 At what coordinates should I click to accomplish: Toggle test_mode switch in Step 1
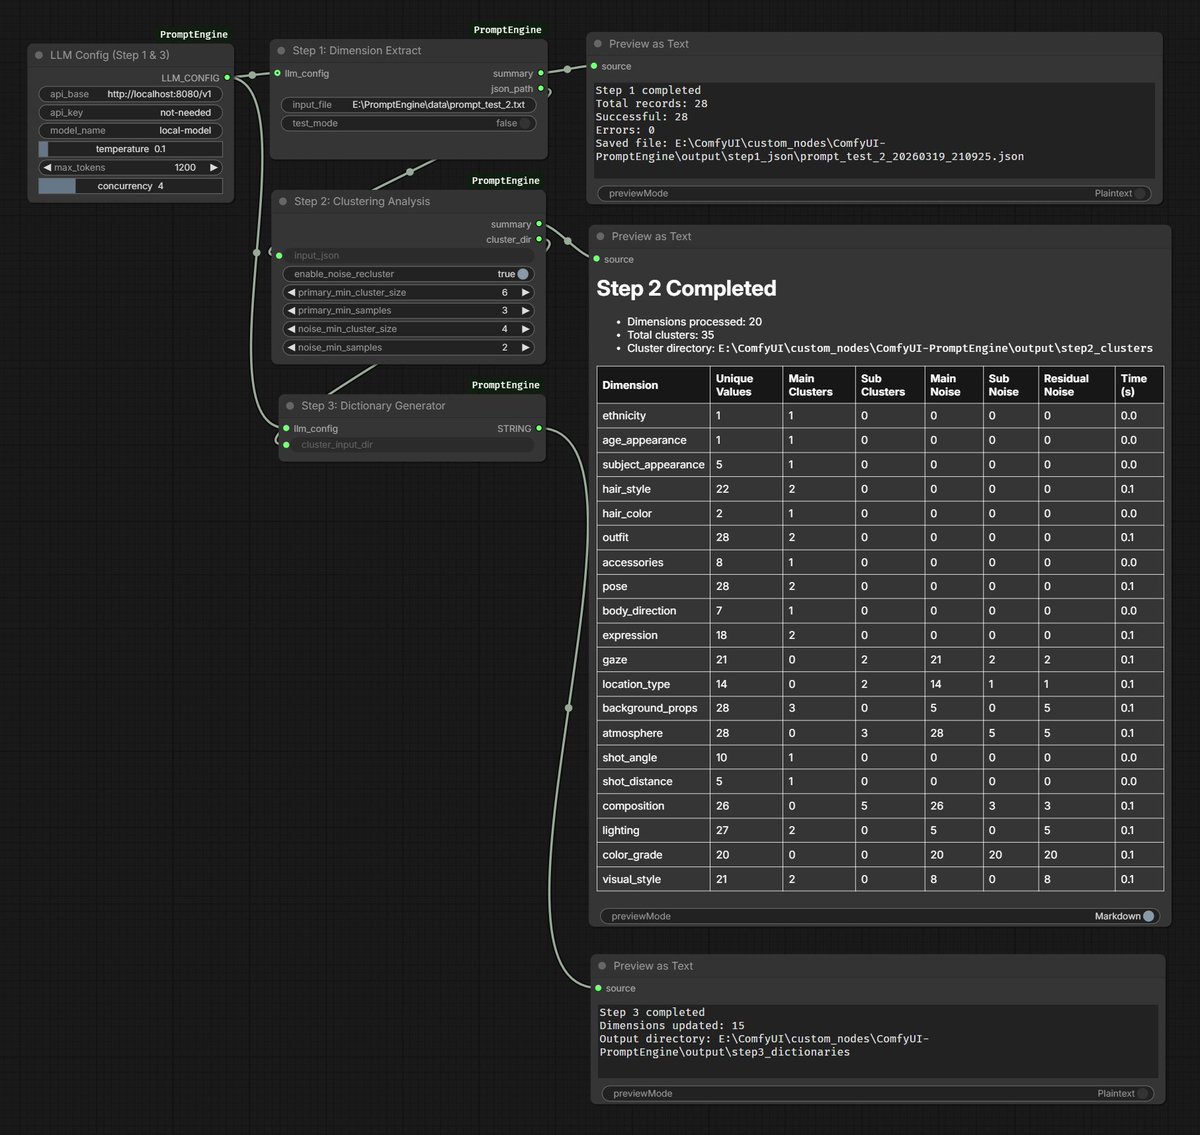pos(525,123)
